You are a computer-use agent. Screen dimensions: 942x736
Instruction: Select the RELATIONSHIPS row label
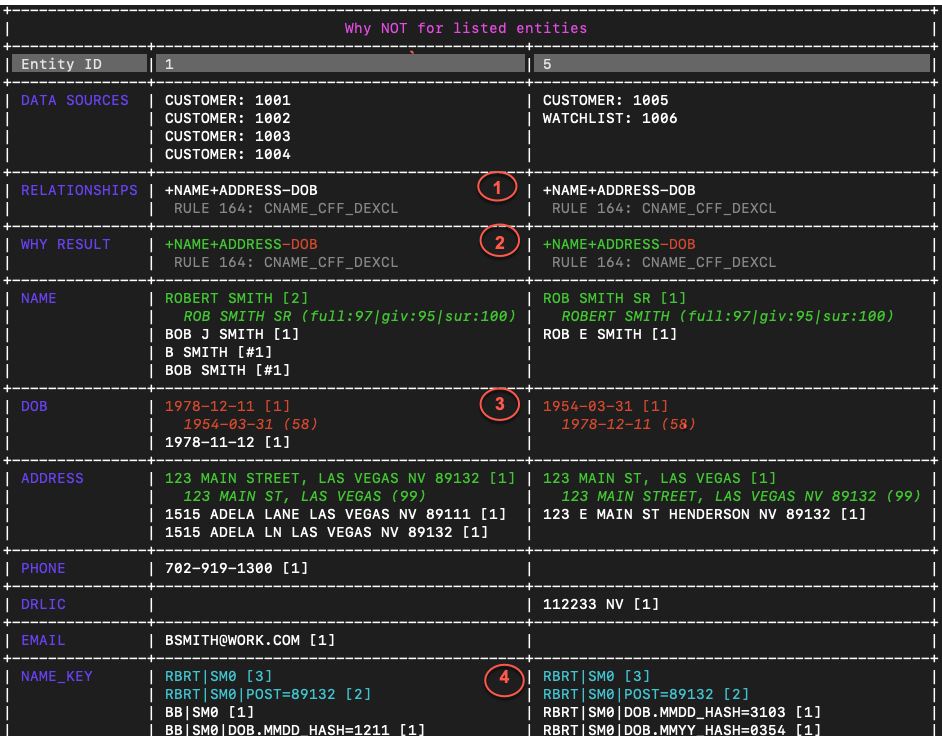pos(79,190)
